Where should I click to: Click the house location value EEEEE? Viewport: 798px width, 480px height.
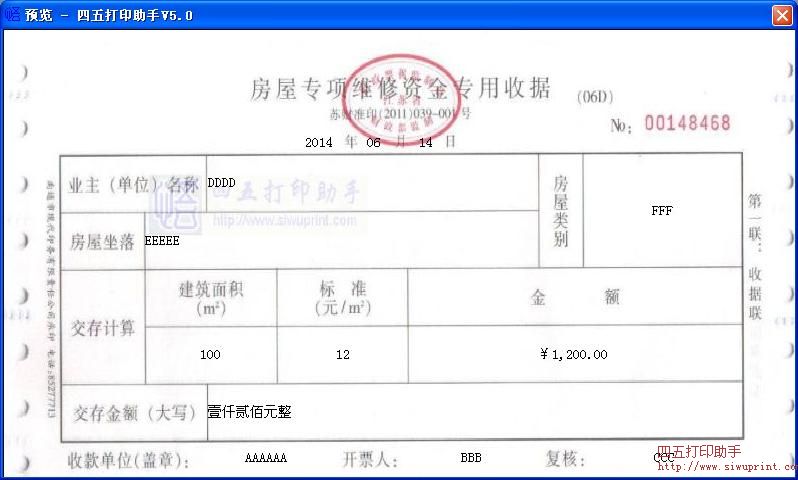point(162,240)
